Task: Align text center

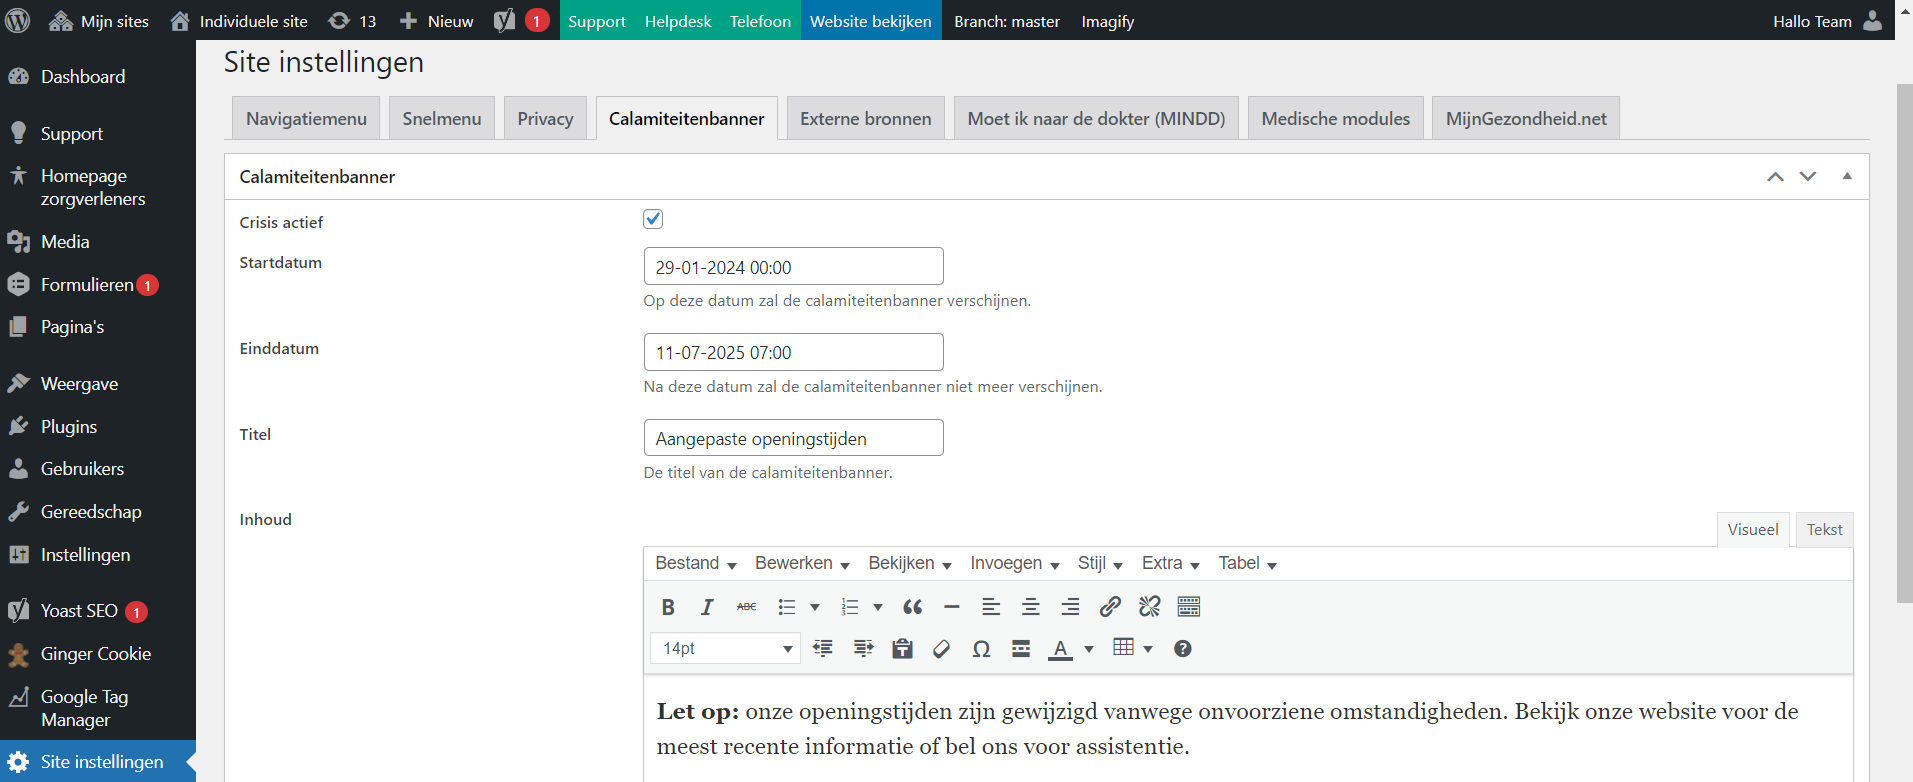Action: [x=1031, y=607]
